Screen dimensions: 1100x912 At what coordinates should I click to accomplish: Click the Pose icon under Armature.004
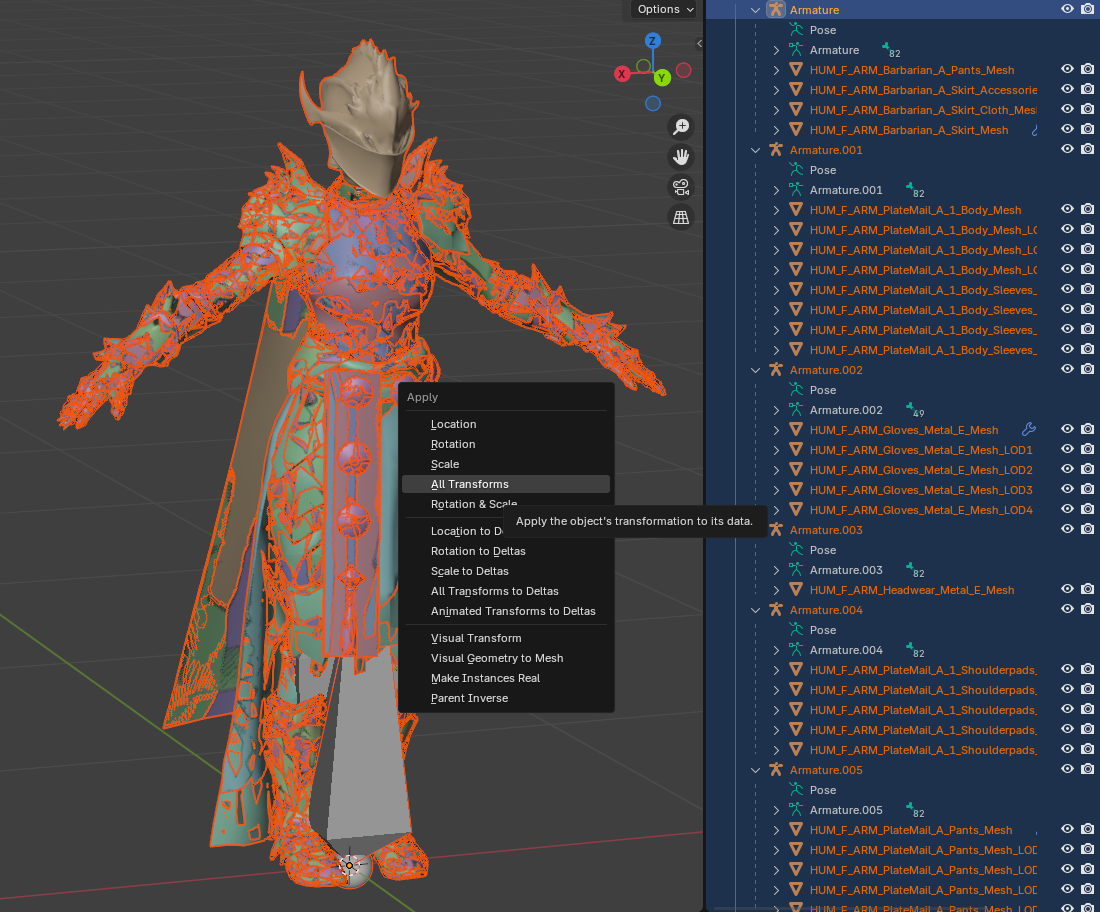click(x=796, y=630)
